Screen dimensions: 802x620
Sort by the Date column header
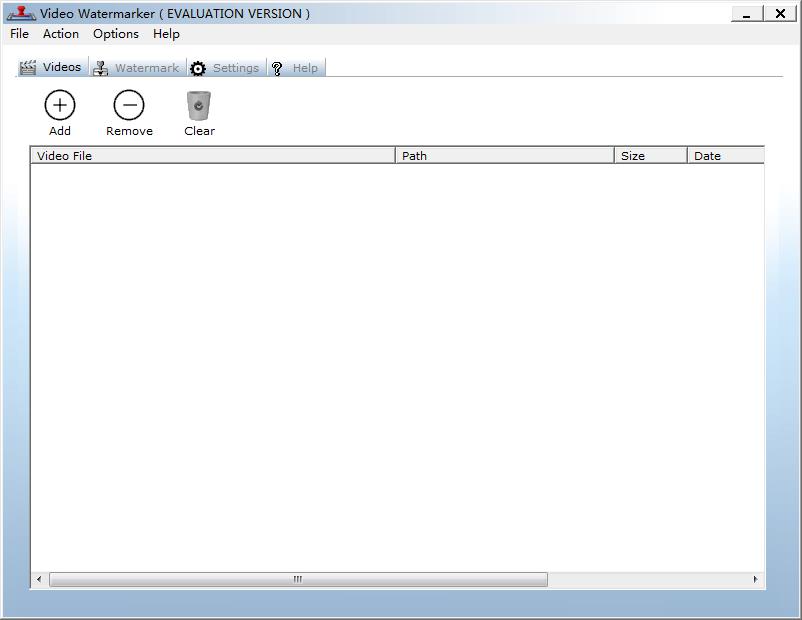click(x=726, y=156)
